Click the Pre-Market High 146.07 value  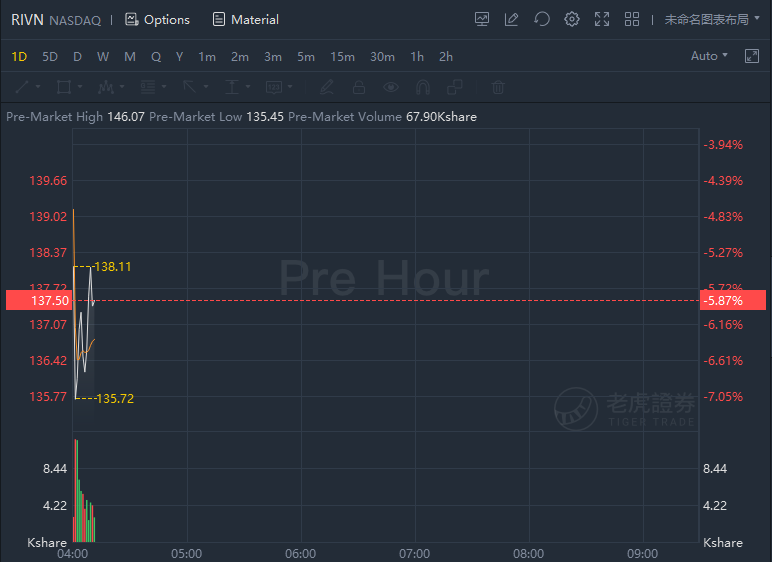coord(126,117)
